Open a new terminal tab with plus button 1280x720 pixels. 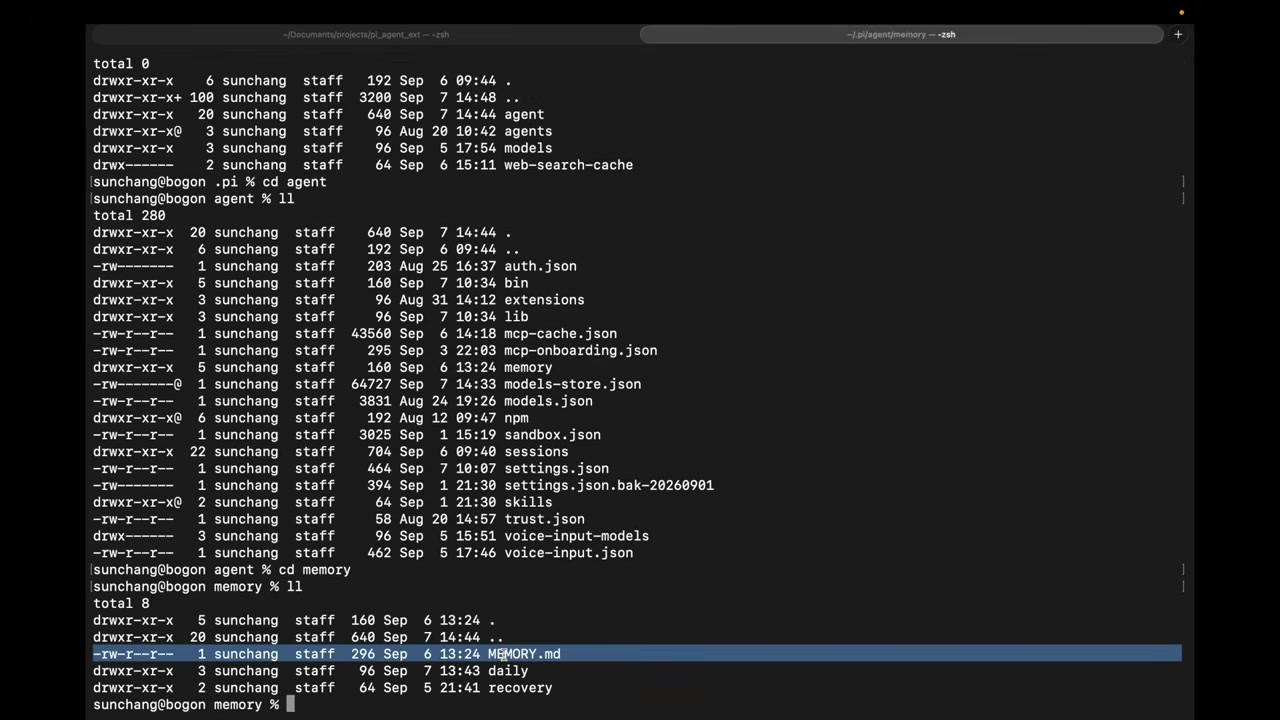(x=1178, y=34)
